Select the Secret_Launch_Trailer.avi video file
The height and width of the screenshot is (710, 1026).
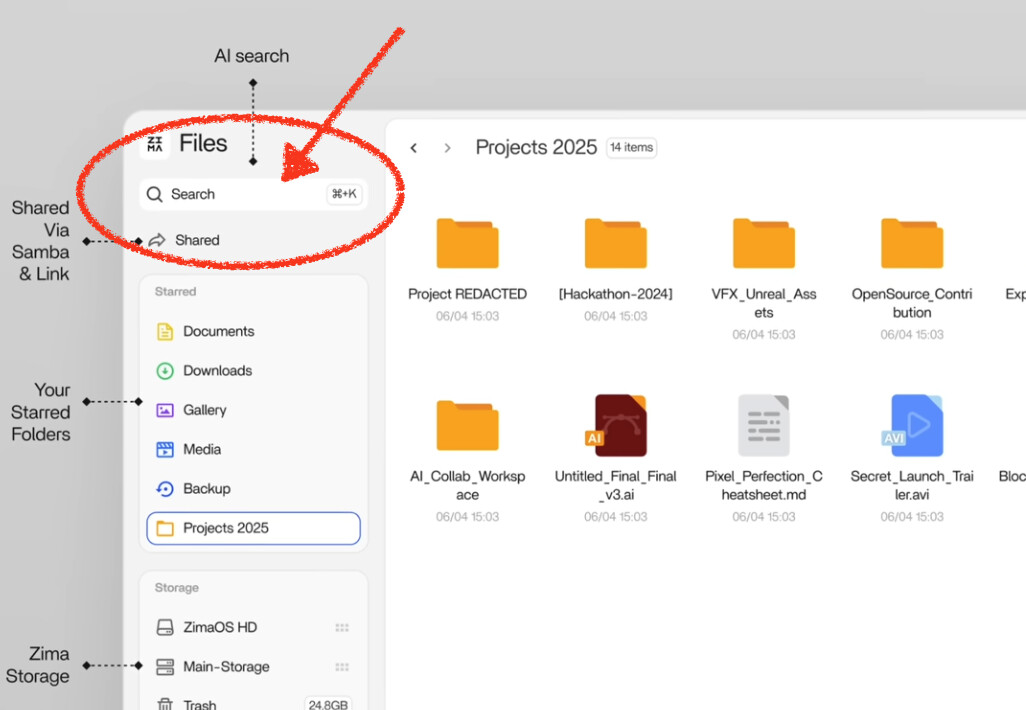point(911,426)
